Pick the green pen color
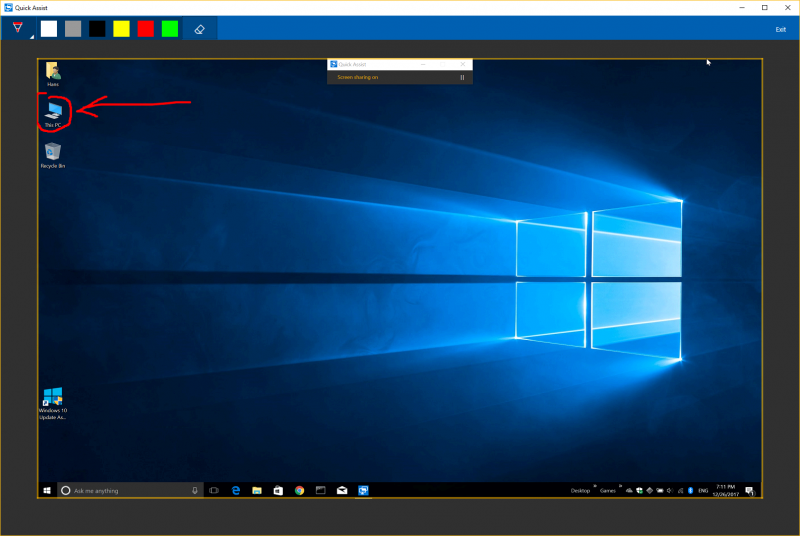This screenshot has width=800, height=536. (x=170, y=29)
